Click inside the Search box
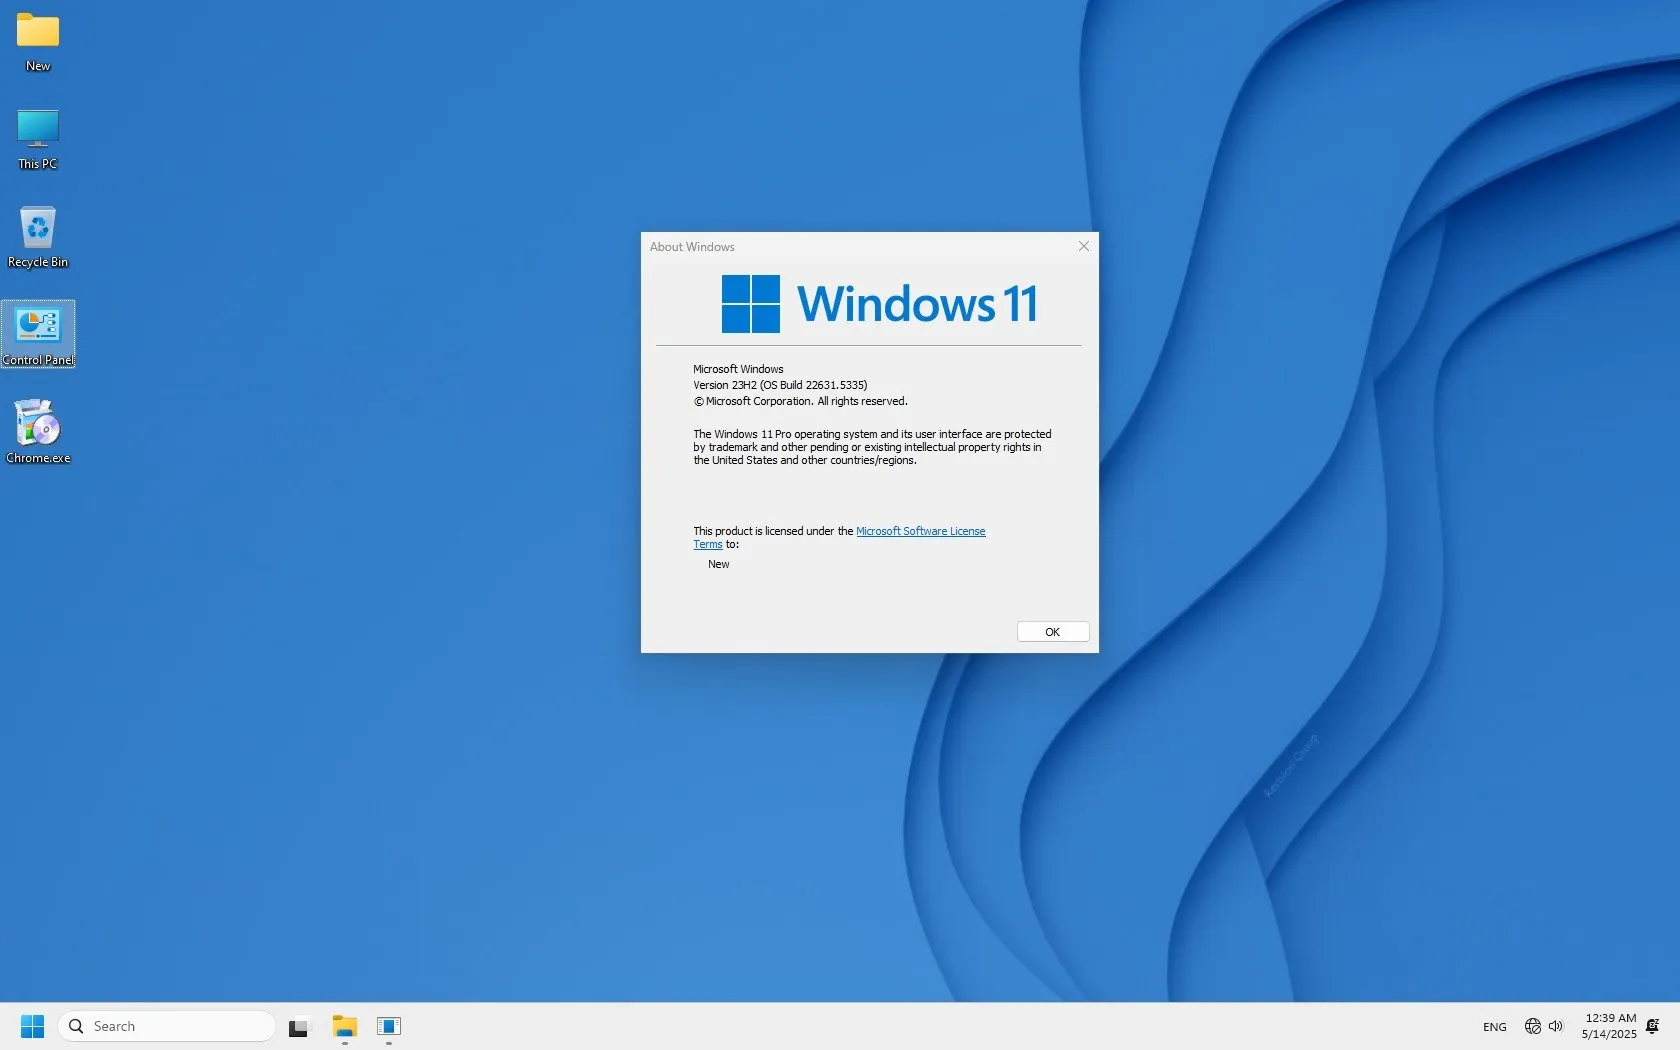This screenshot has height=1050, width=1680. coord(167,1025)
